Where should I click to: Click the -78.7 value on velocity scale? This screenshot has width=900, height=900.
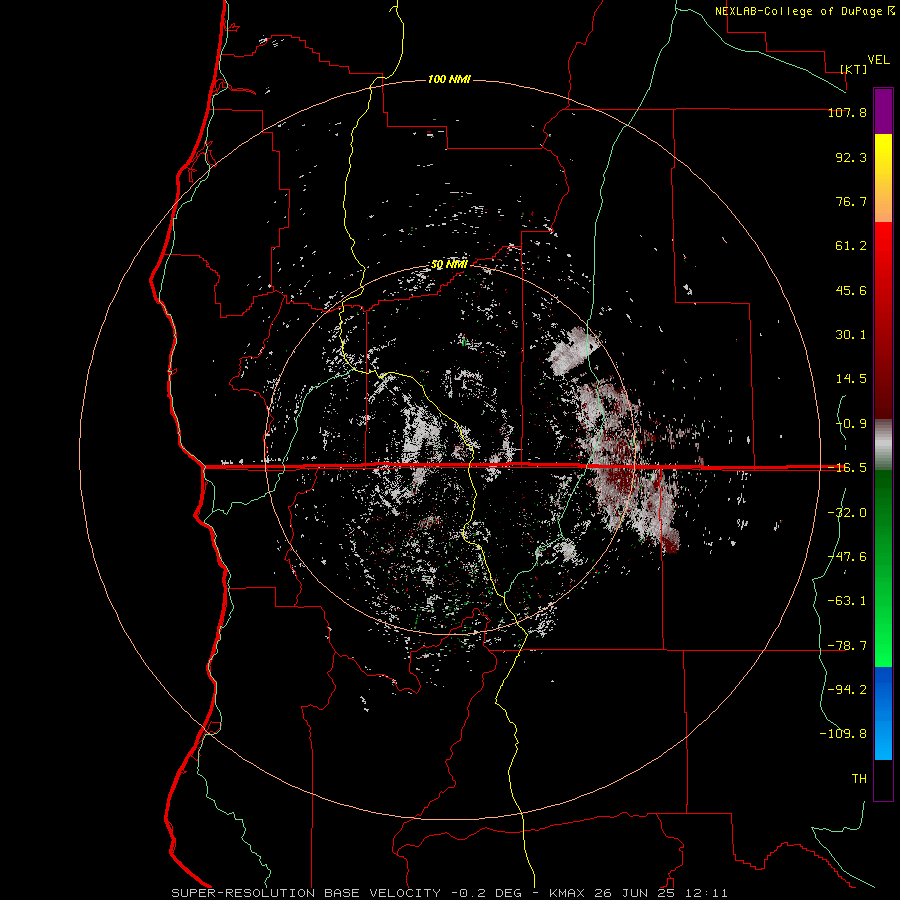click(x=847, y=646)
